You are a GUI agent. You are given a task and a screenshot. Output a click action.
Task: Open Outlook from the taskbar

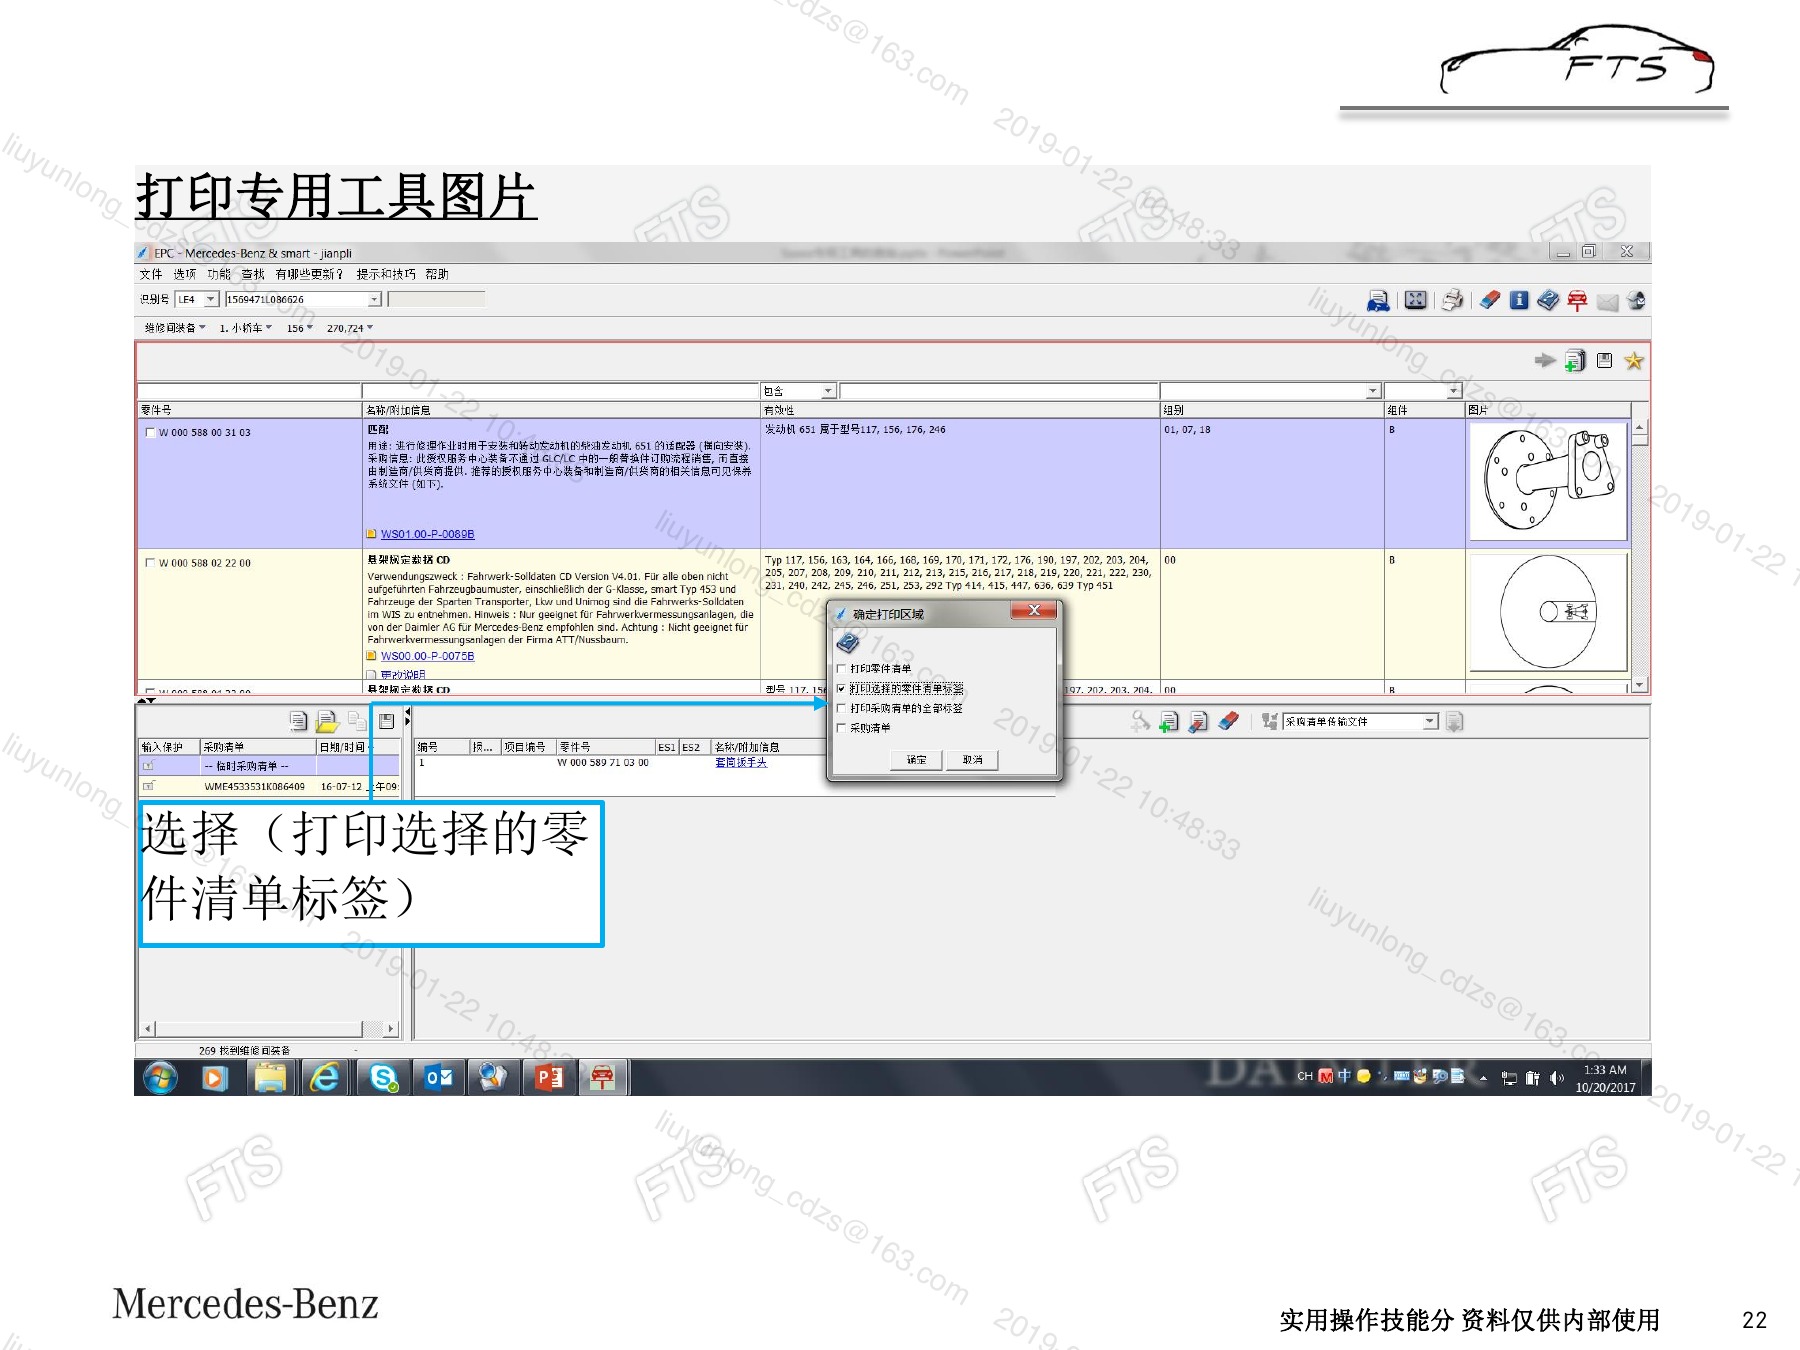coord(439,1077)
